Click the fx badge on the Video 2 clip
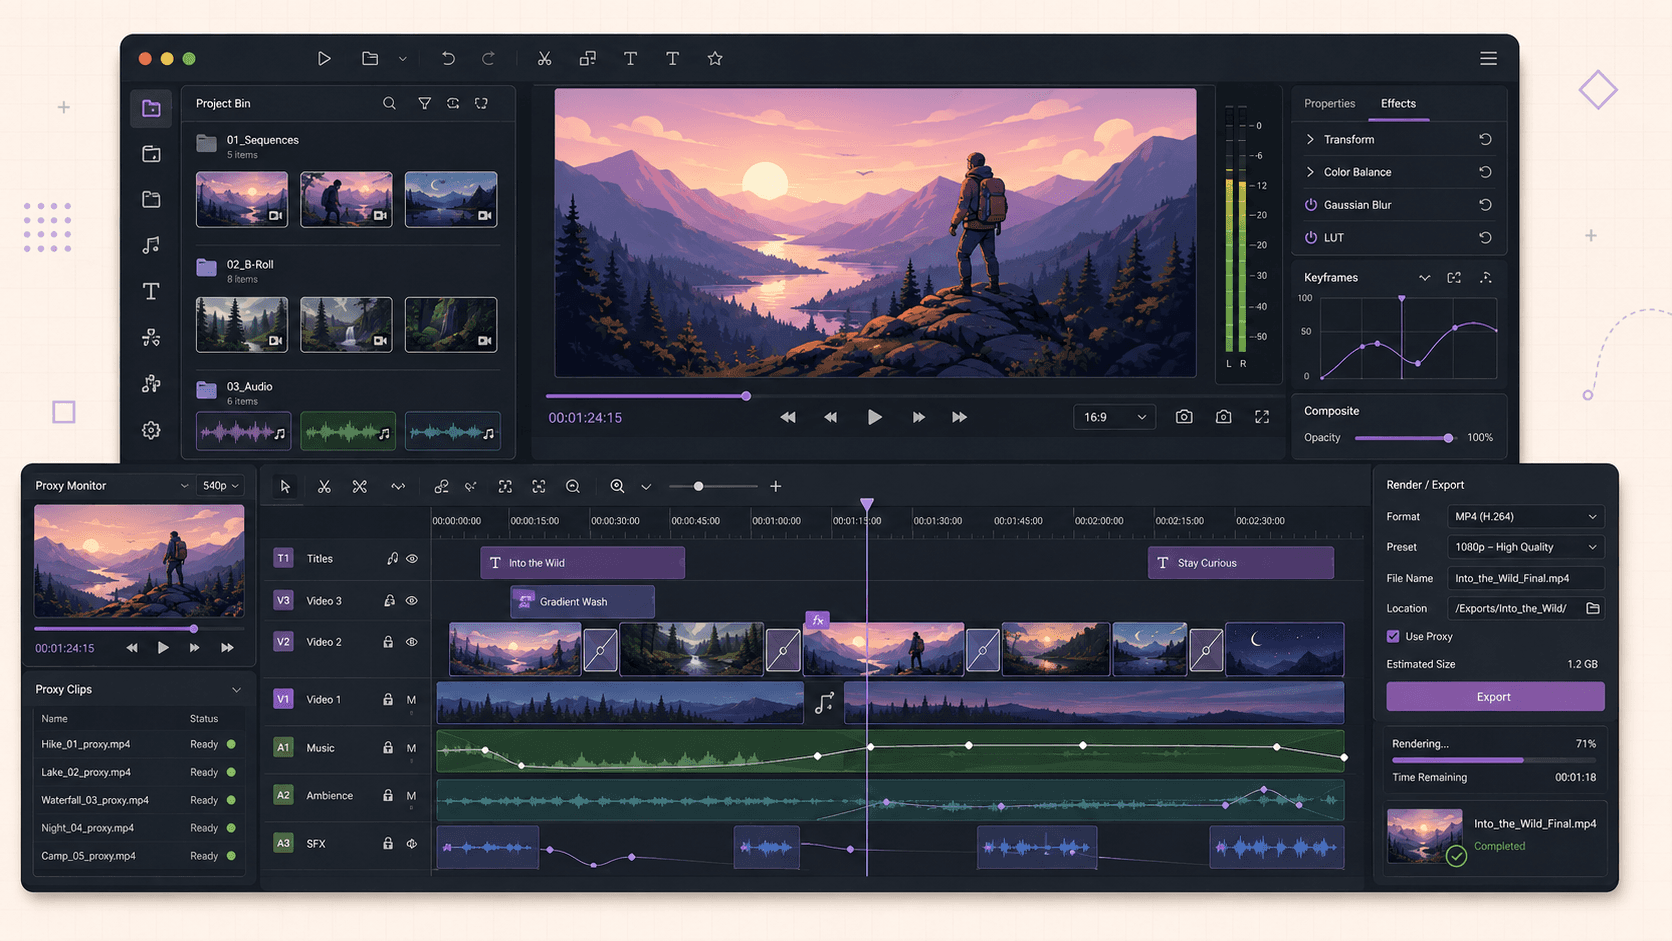 818,620
